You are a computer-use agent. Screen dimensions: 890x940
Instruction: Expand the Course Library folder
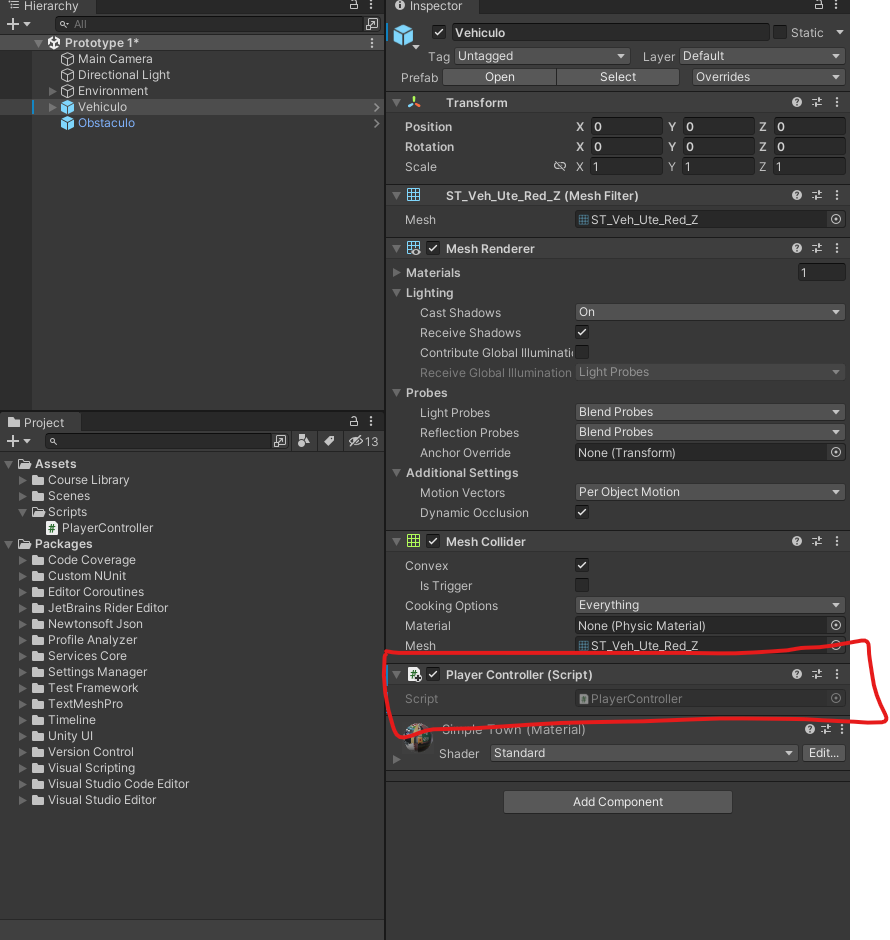tap(24, 480)
